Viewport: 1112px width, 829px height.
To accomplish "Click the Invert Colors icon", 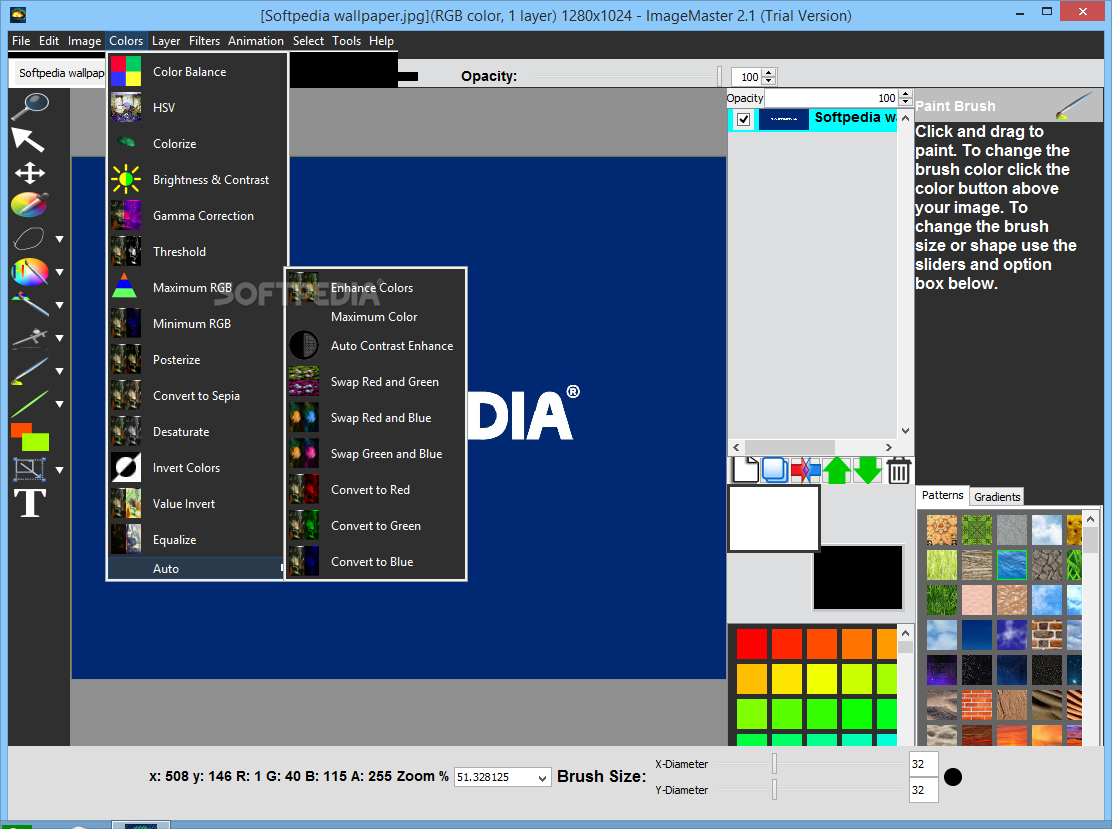I will (x=126, y=467).
